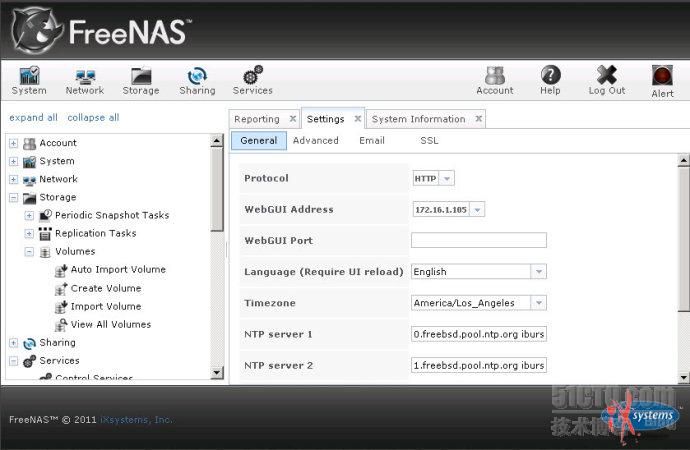Screen dimensions: 690x450
Task: Collapse the Volumes tree node
Action: tap(29, 252)
